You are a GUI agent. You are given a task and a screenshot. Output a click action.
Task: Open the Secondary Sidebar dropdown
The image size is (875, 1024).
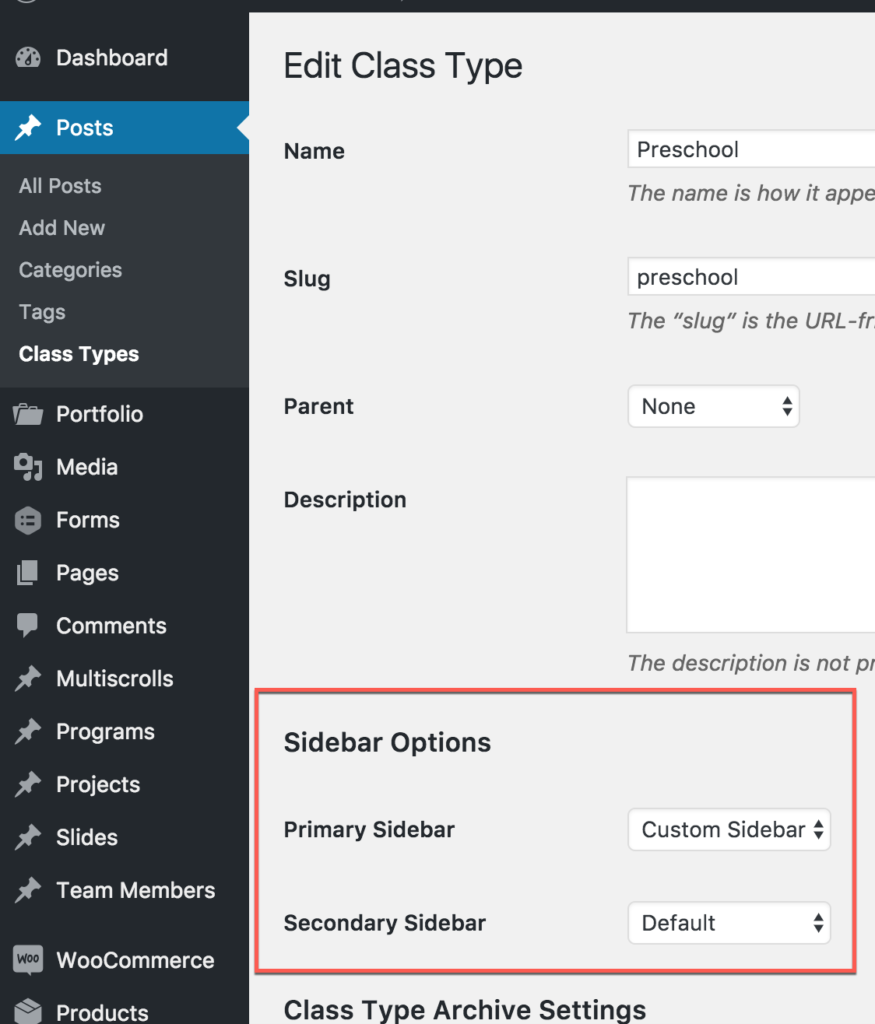pos(728,923)
